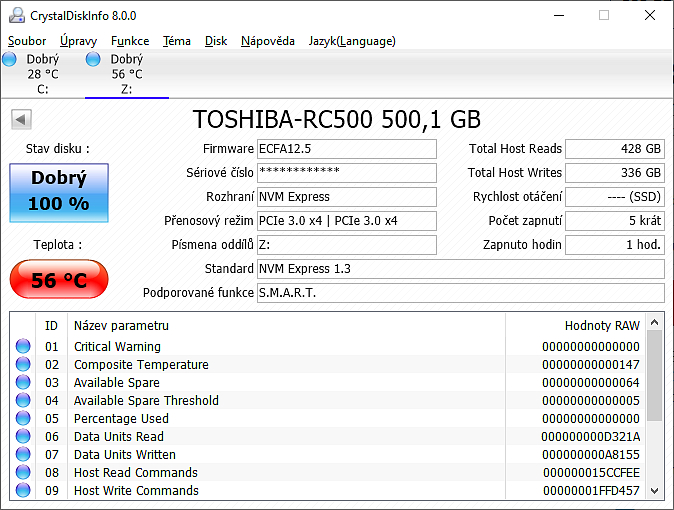
Task: Click the Rychlost otáčení value ---- (SSD)
Action: pos(615,197)
